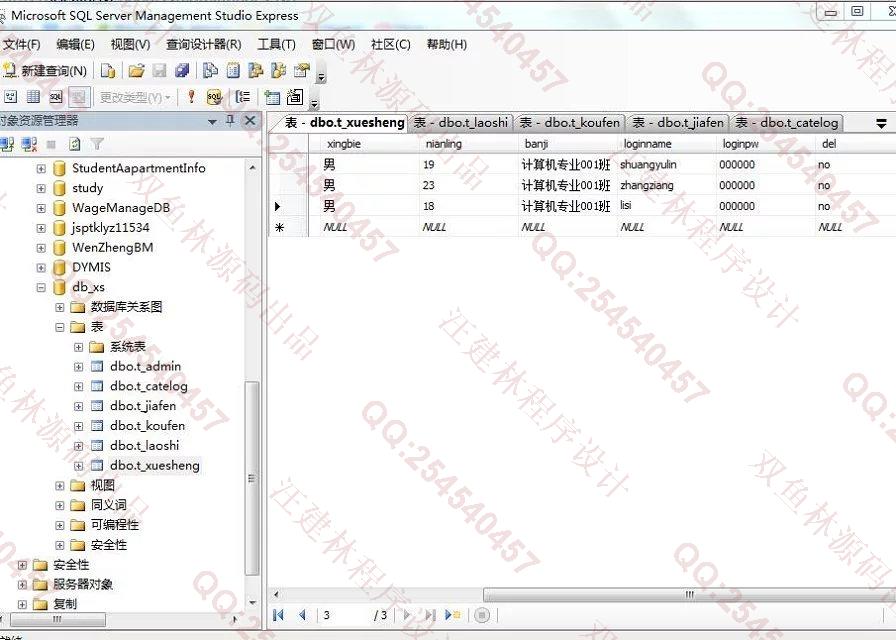Select the 数据库关系图 folder
Image resolution: width=896 pixels, height=640 pixels.
(x=126, y=307)
